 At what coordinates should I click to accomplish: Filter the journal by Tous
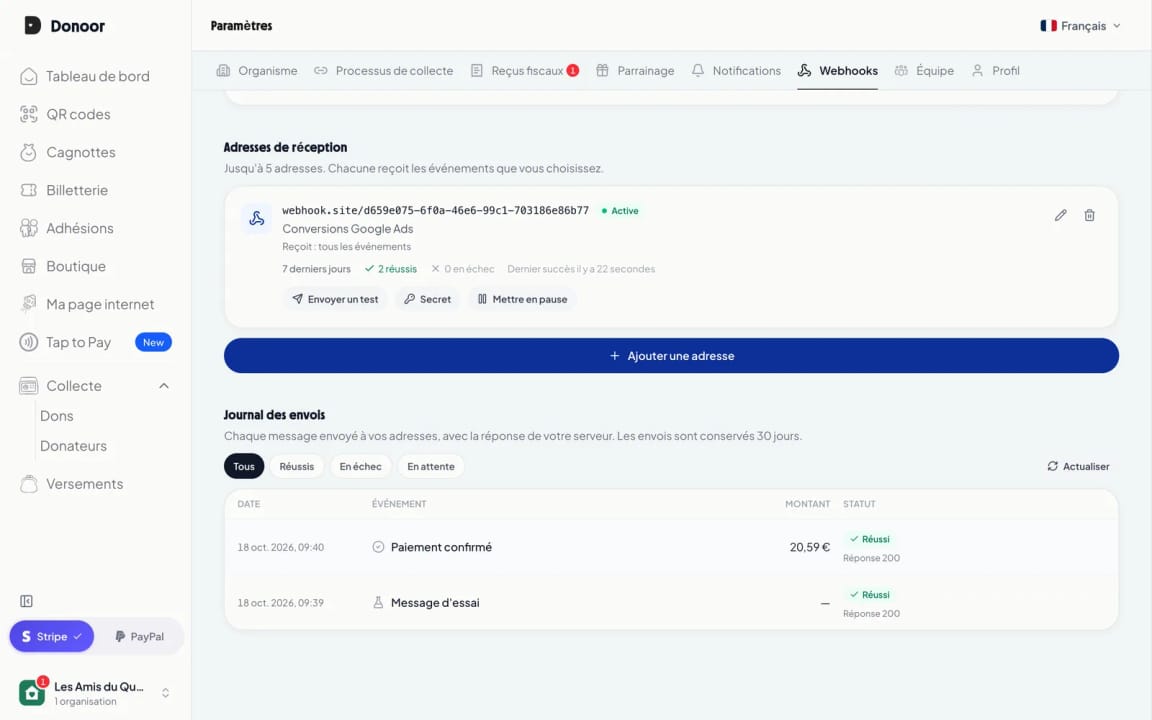[244, 467]
